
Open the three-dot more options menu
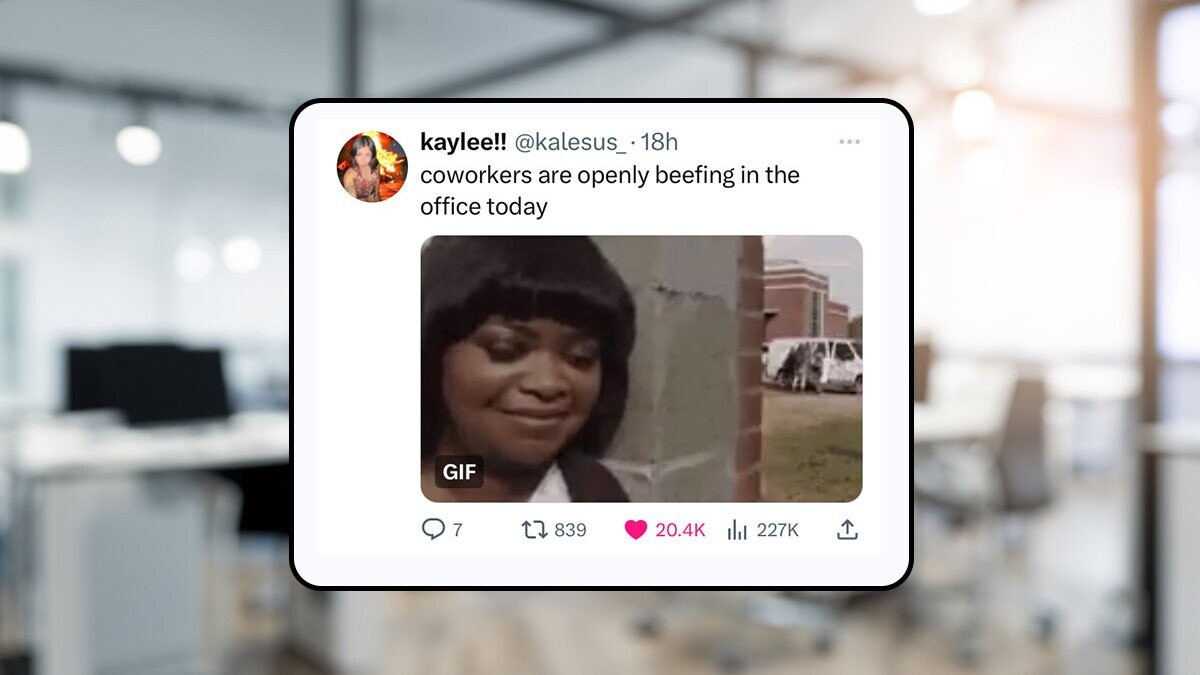pyautogui.click(x=849, y=142)
